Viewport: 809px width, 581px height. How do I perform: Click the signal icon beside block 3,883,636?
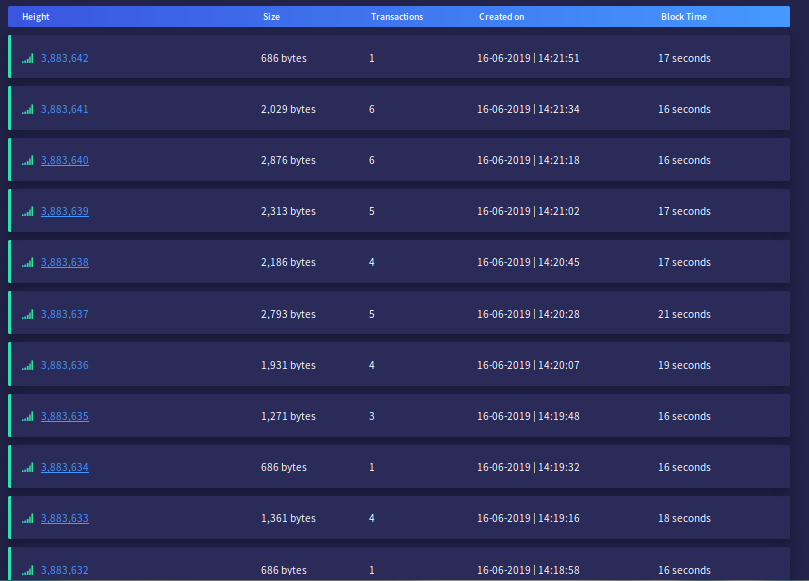[x=28, y=365]
